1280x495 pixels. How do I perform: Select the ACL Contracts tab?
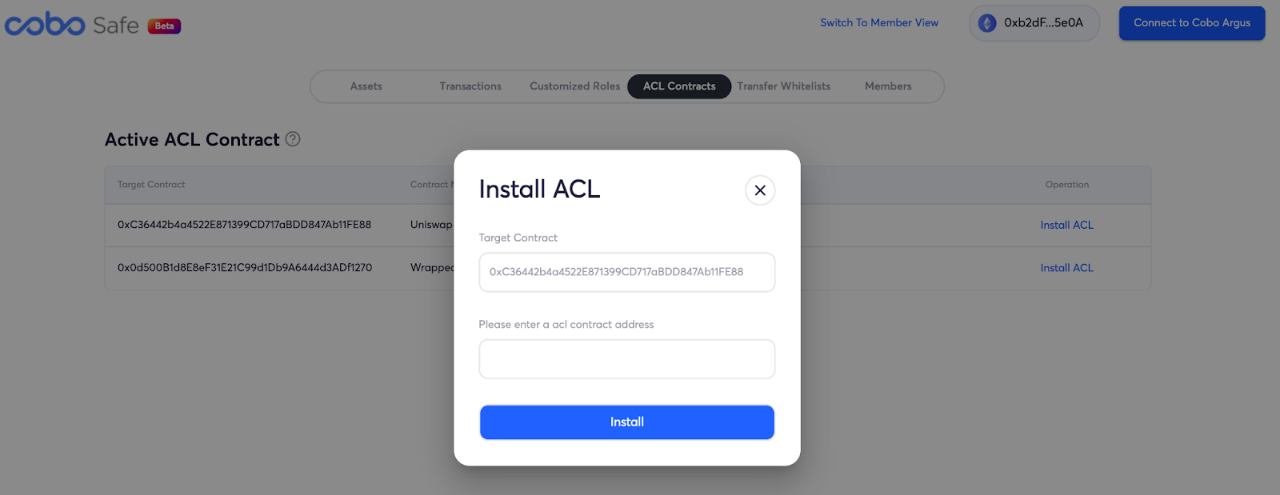click(x=679, y=86)
